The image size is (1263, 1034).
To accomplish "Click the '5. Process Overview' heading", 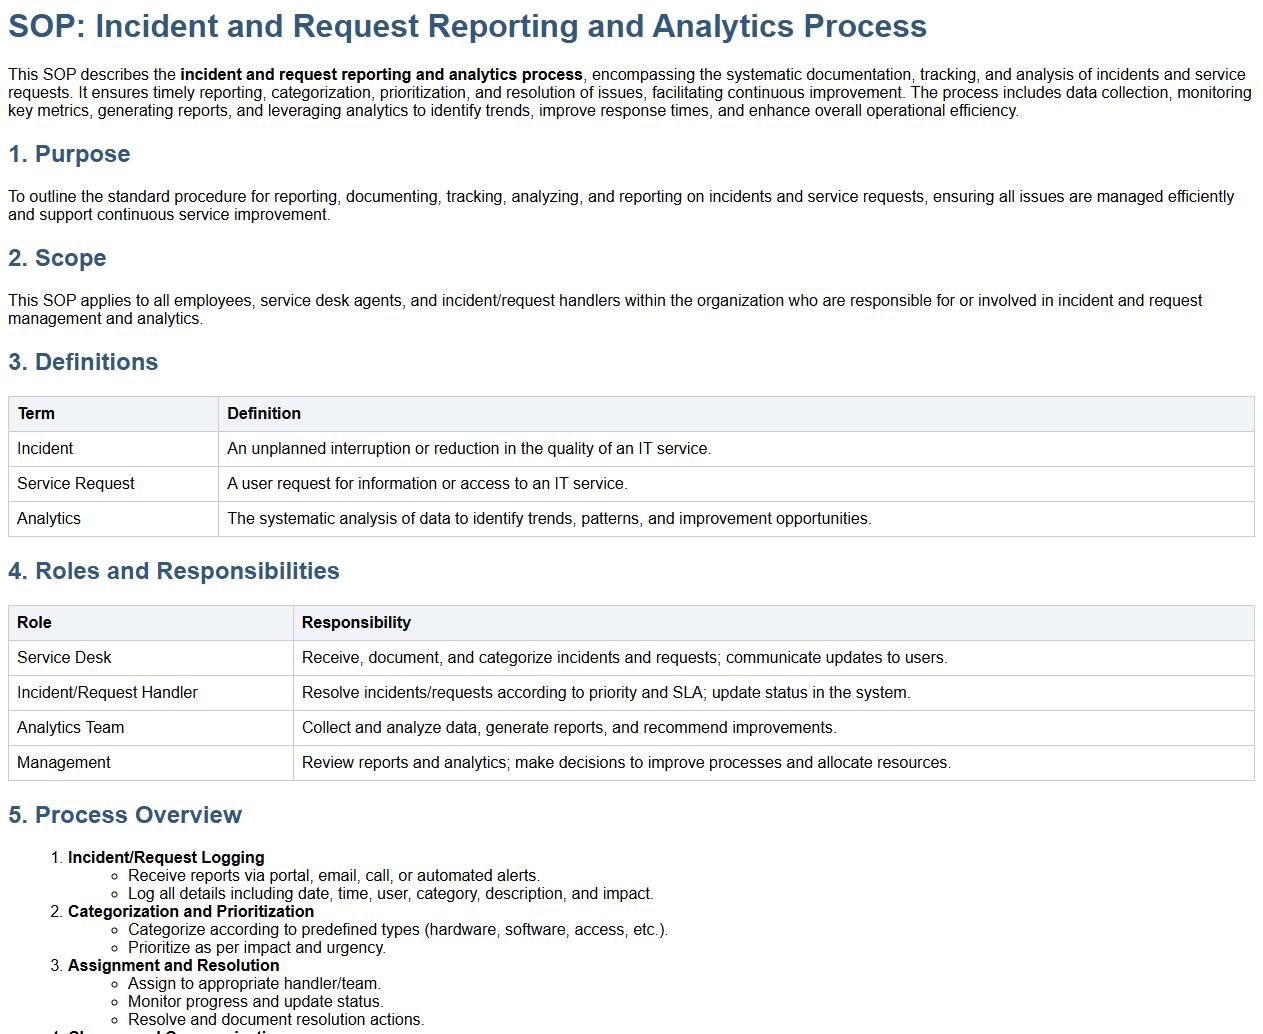I will [x=125, y=815].
